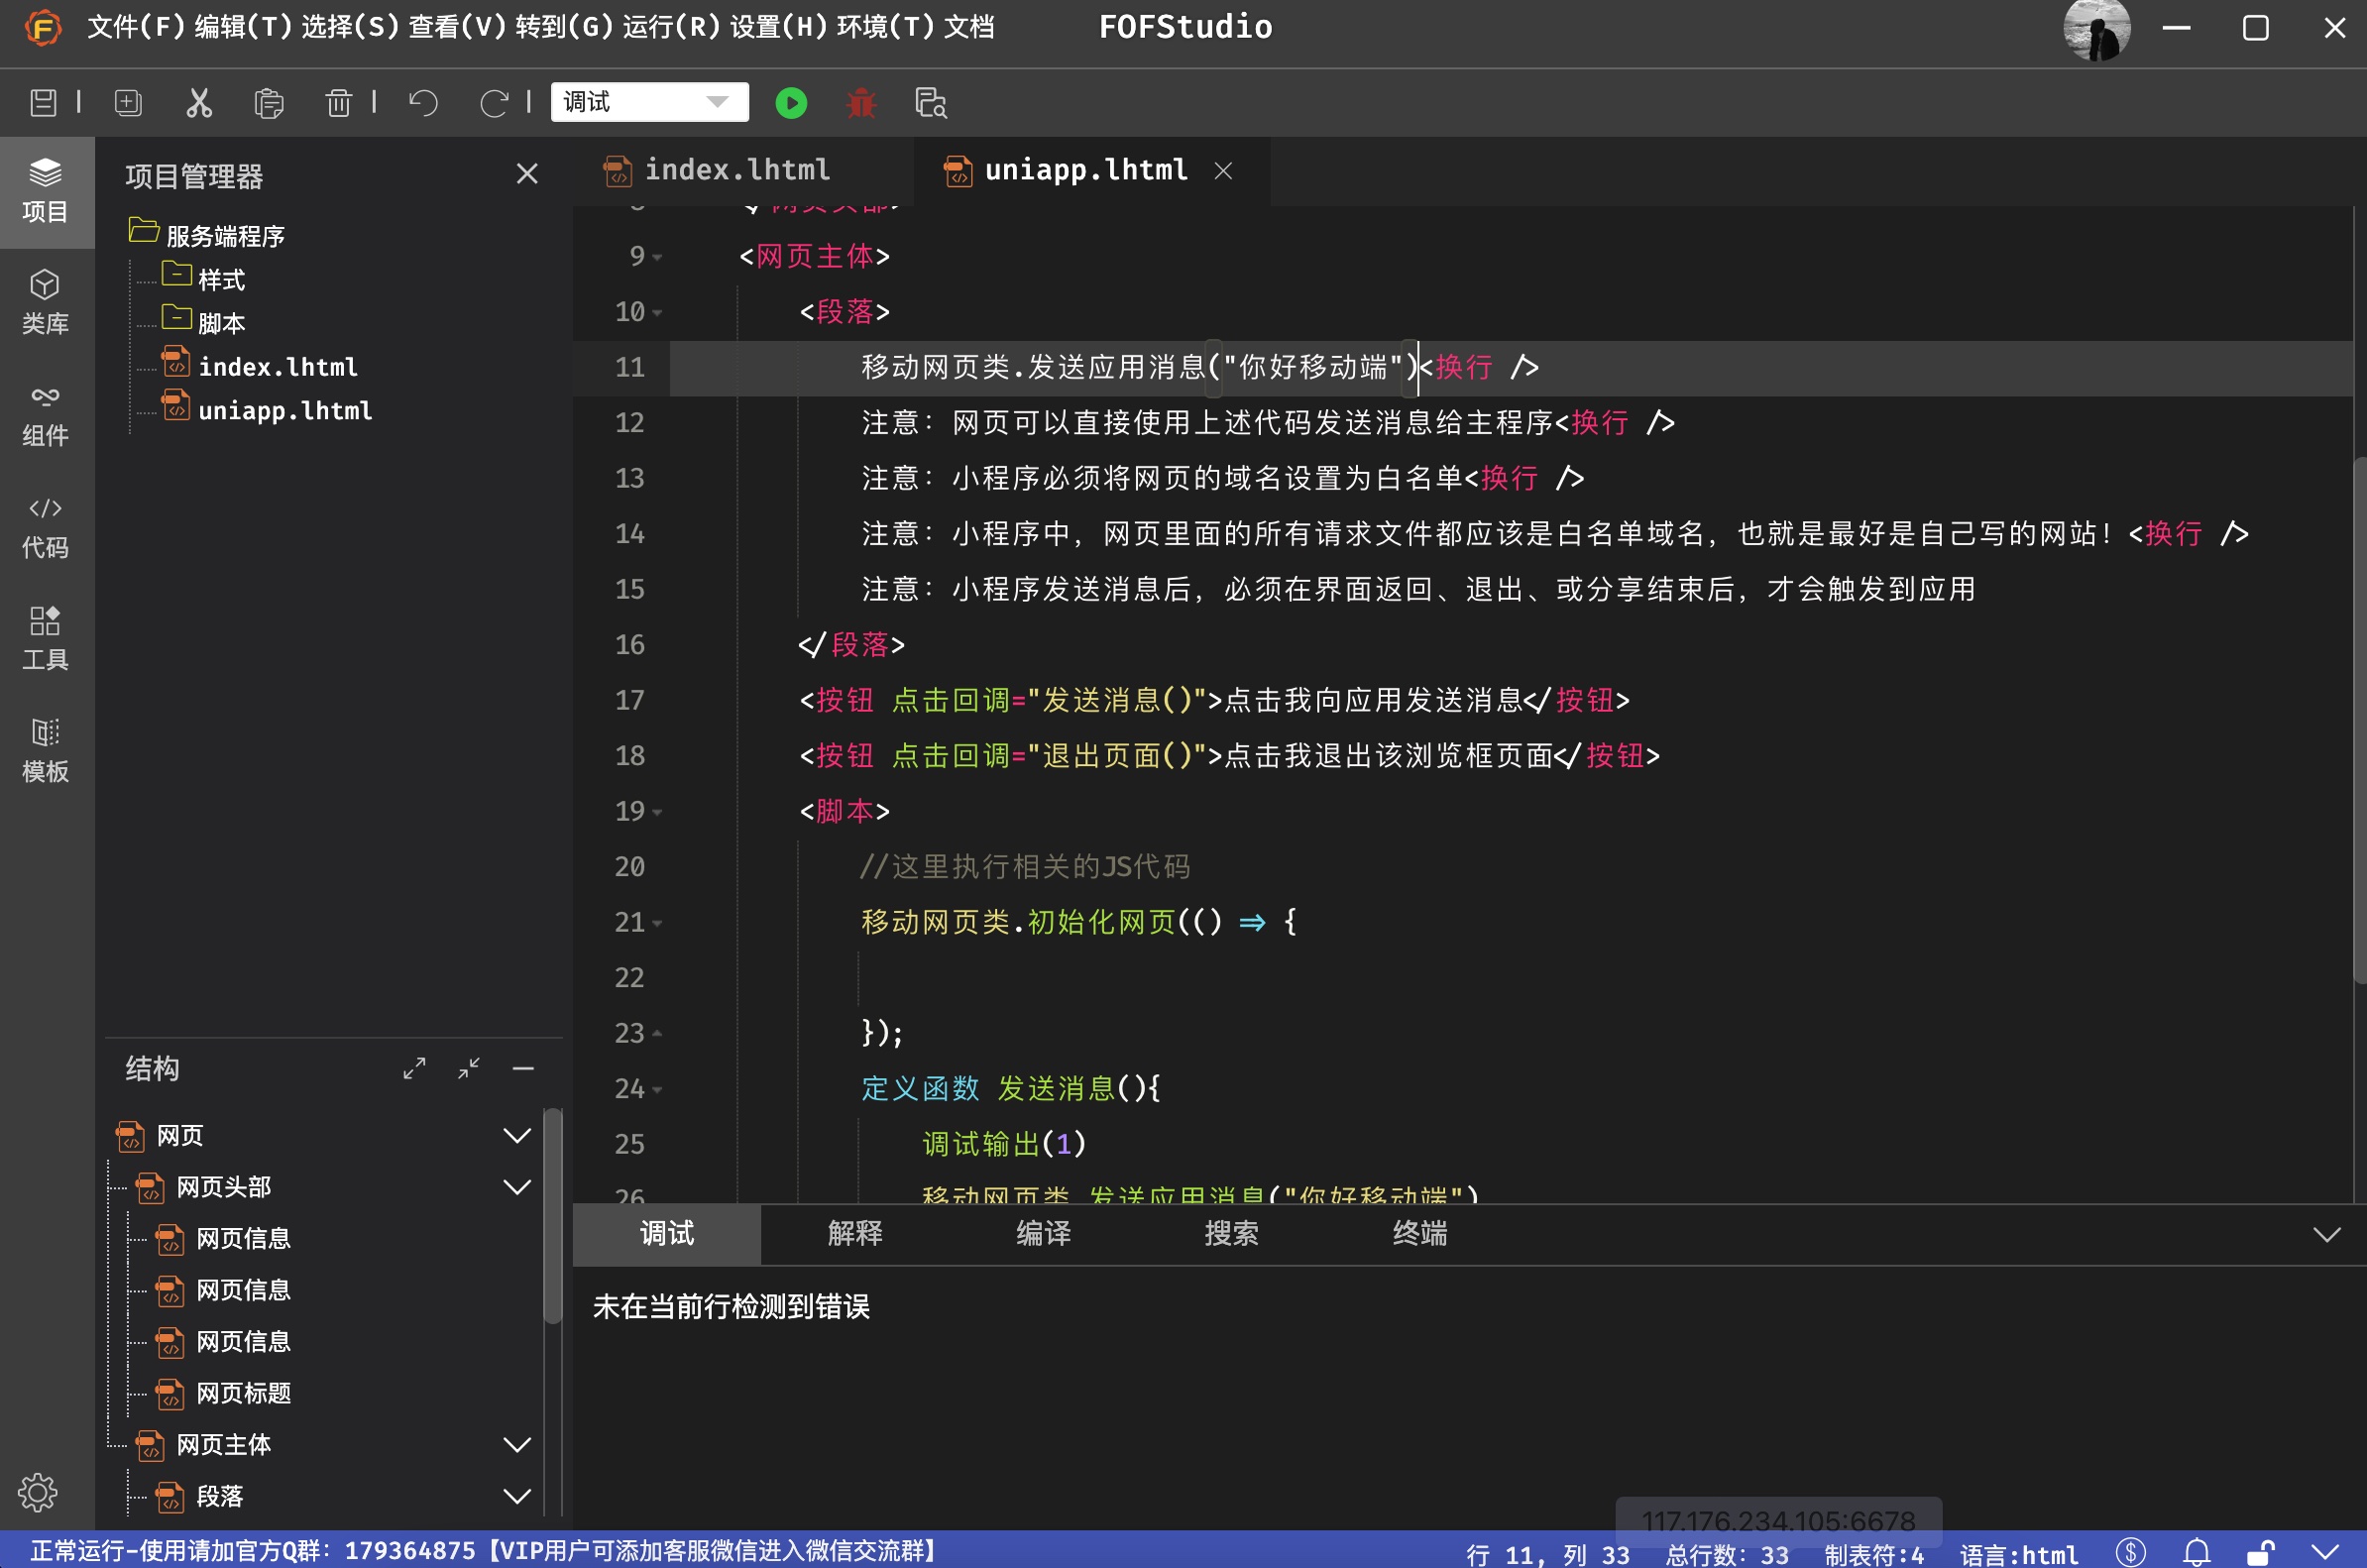Click the paste clipboard icon
The image size is (2367, 1568).
coord(269,103)
